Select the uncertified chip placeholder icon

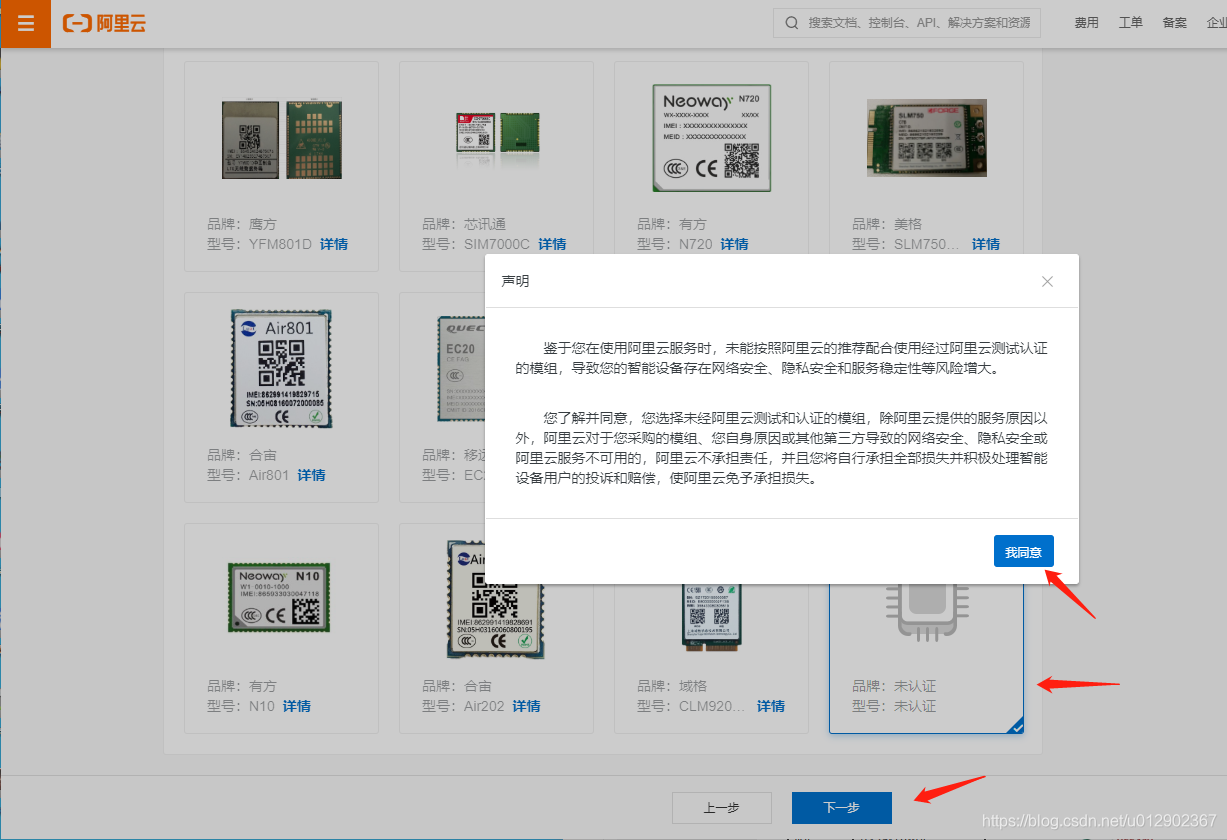pos(926,611)
